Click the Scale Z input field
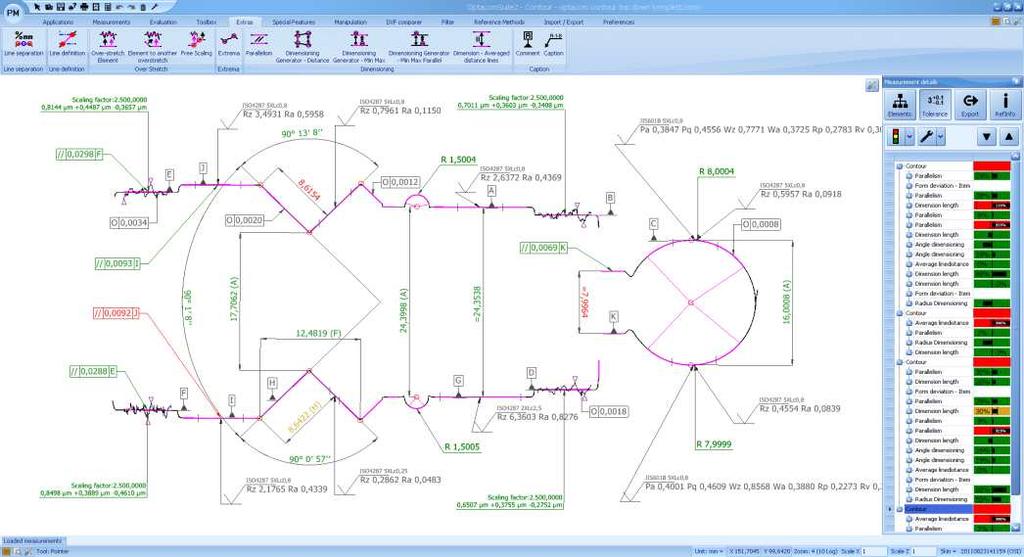This screenshot has height=557, width=1024. (924, 551)
